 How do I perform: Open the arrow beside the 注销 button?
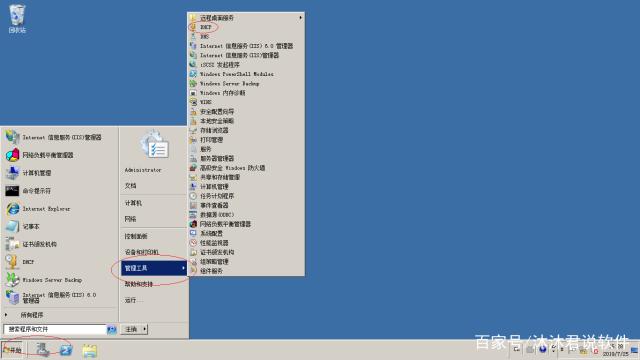pyautogui.click(x=144, y=329)
